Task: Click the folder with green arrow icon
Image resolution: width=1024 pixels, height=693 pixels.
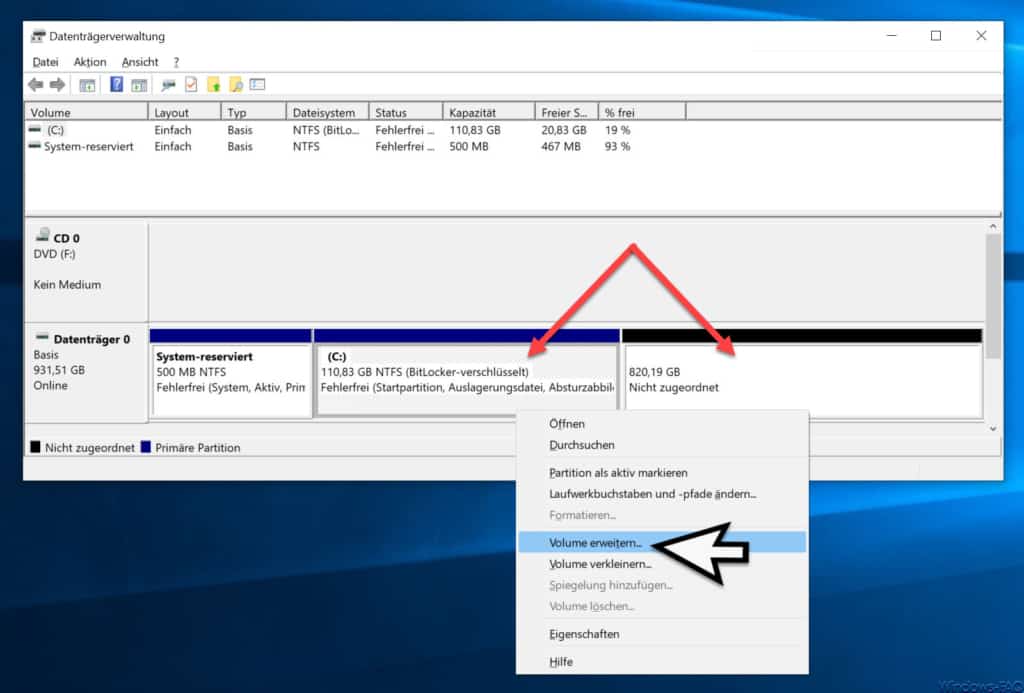Action: pos(213,85)
